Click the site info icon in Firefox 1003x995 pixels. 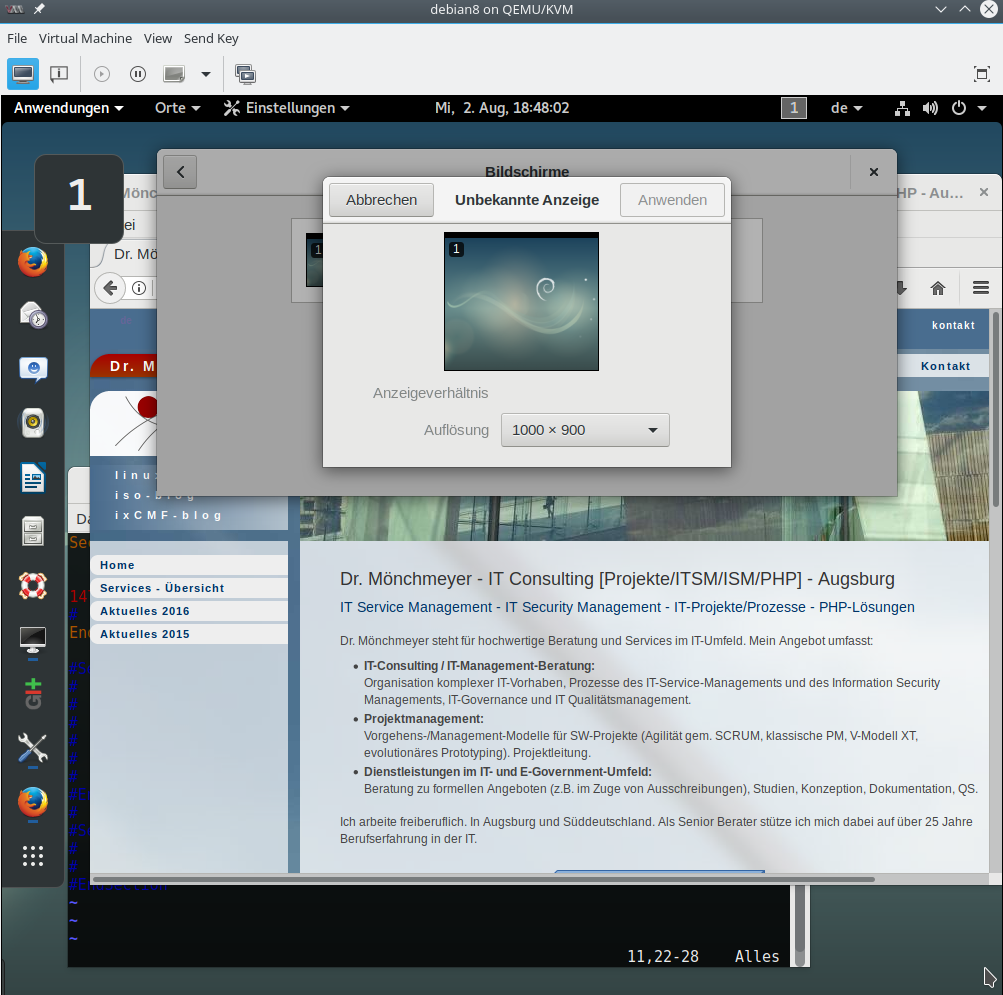pyautogui.click(x=139, y=288)
